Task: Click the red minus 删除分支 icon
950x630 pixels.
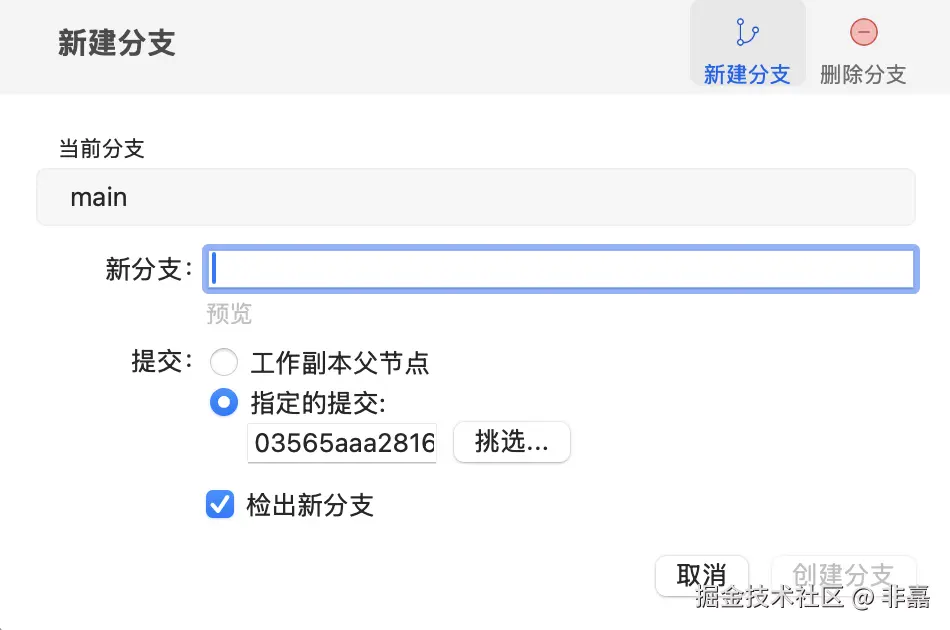Action: click(x=862, y=32)
